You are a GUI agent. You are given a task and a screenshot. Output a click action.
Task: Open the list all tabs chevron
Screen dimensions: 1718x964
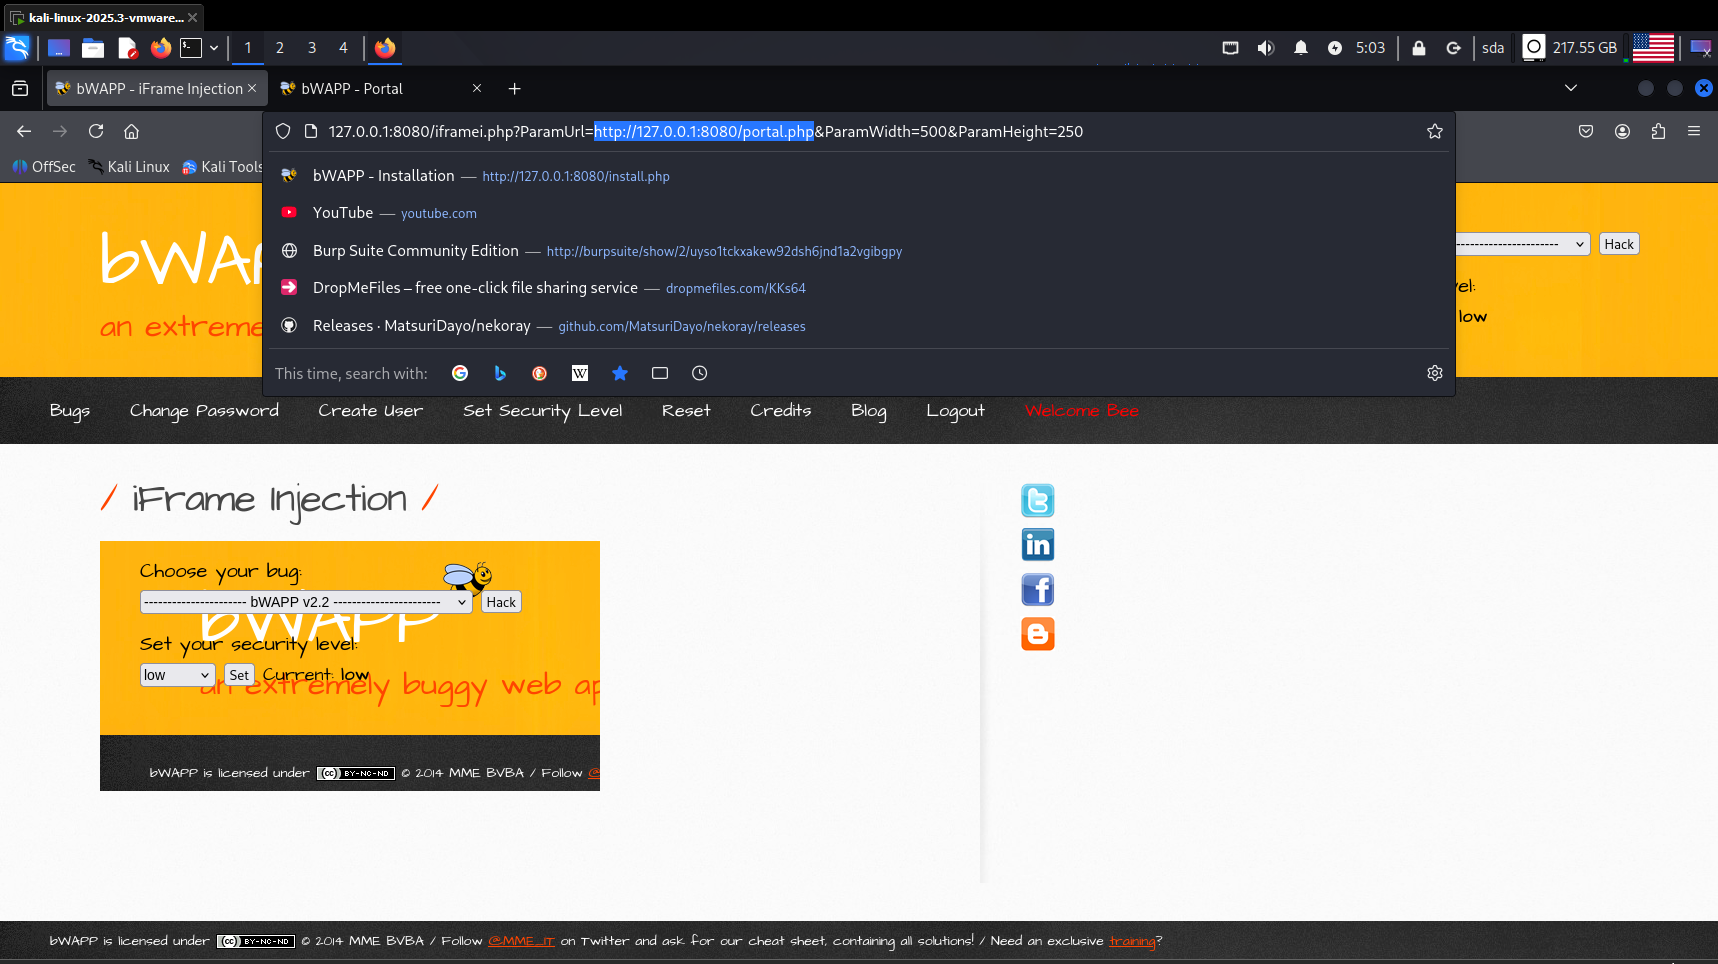[x=1570, y=88]
